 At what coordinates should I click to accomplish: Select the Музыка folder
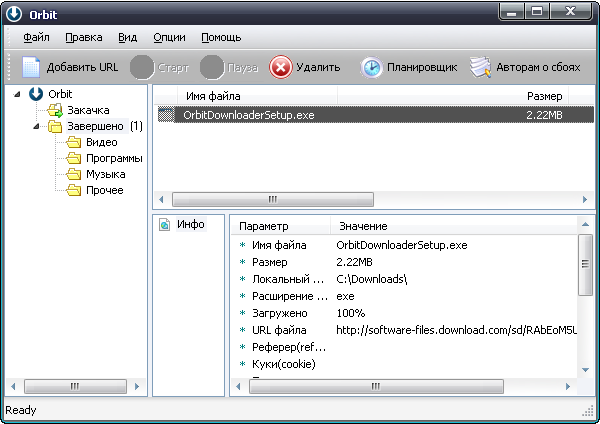click(106, 174)
